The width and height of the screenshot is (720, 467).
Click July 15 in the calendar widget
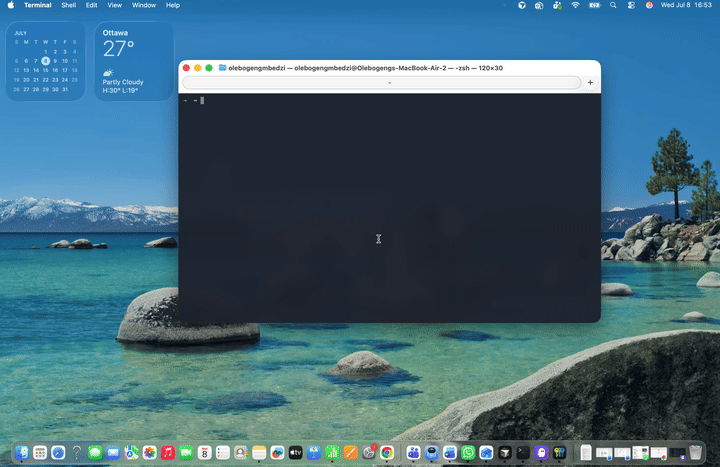click(x=45, y=70)
